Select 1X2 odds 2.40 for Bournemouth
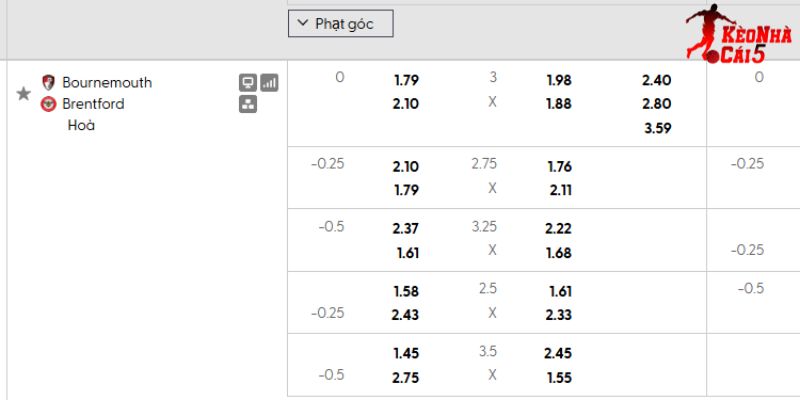The image size is (800, 400). pos(657,80)
